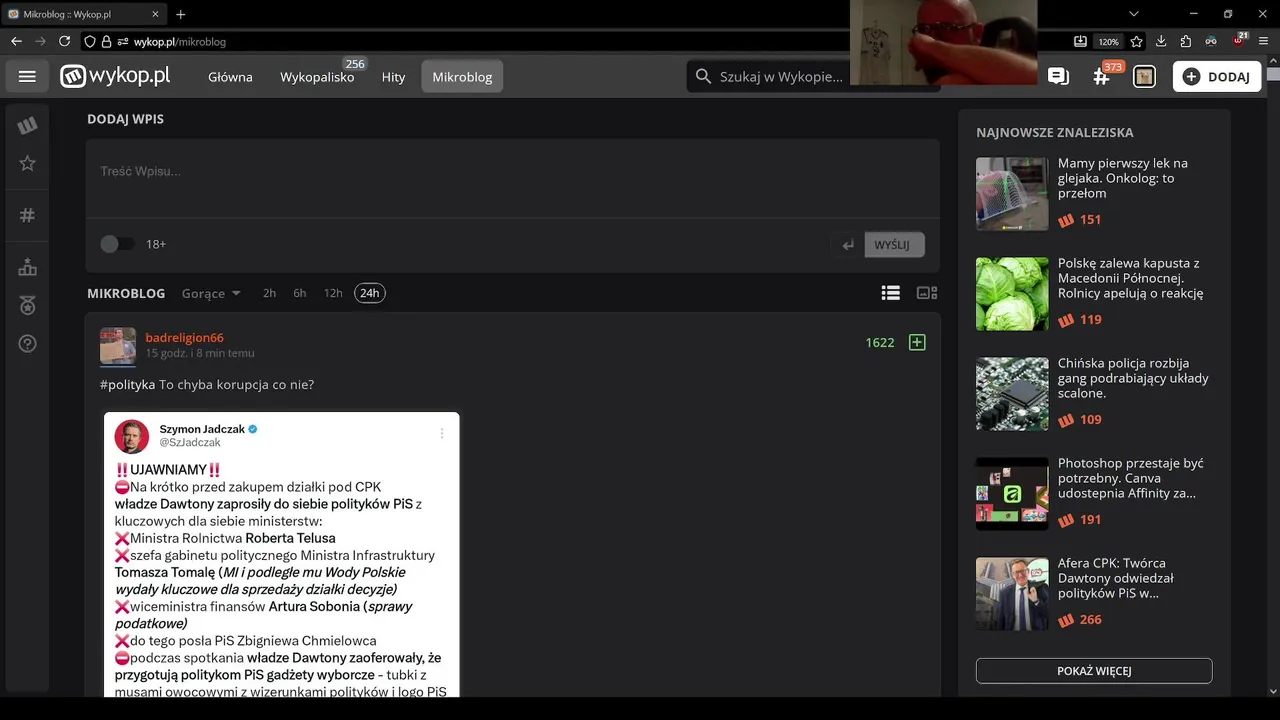Viewport: 1280px width, 720px height.
Task: Open the Wykop icon in the left sidebar
Action: 27,125
